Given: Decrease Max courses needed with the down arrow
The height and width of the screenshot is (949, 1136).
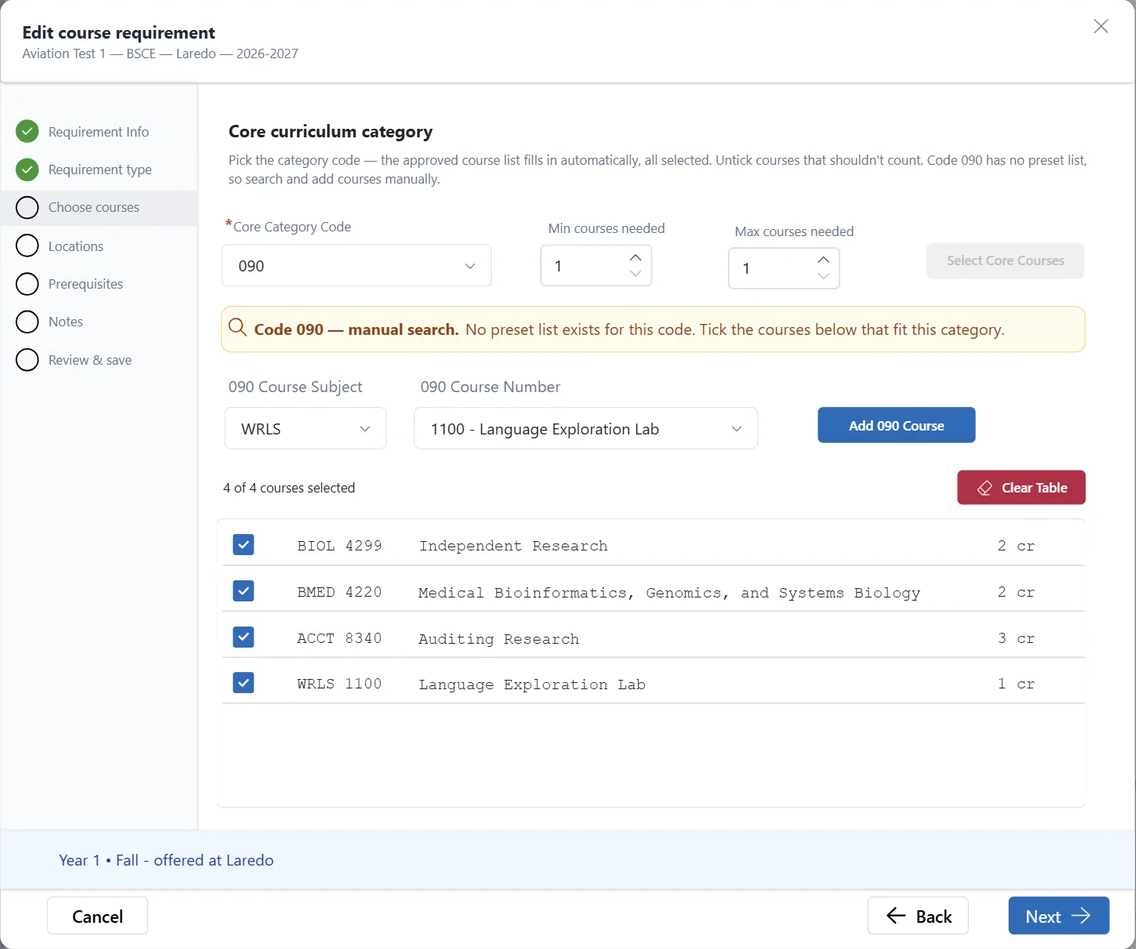Looking at the screenshot, I should [823, 276].
